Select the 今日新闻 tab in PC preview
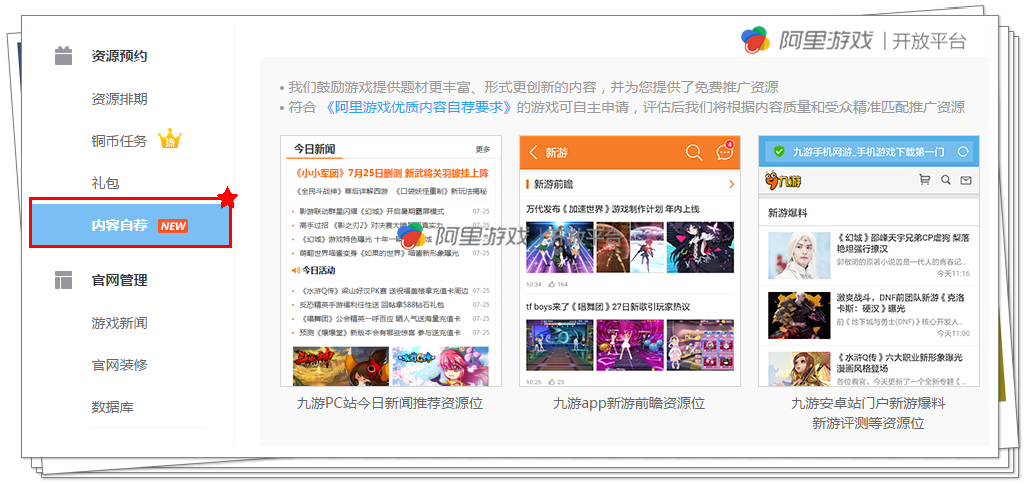 314,150
